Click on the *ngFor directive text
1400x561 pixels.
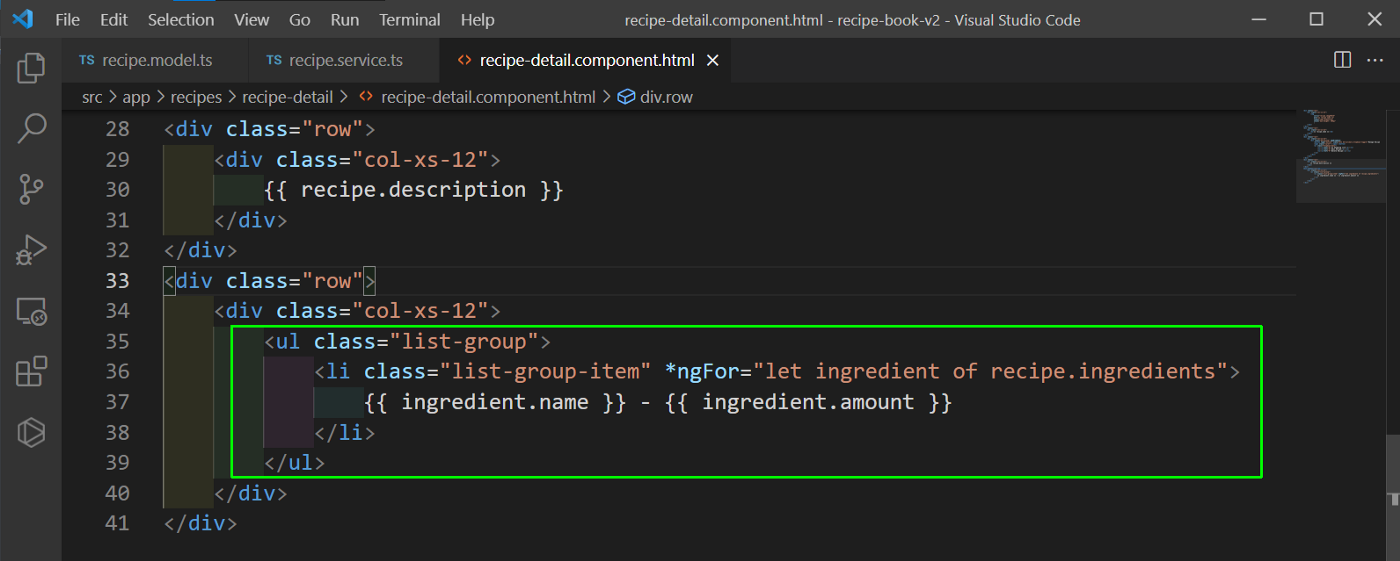pyautogui.click(x=702, y=372)
